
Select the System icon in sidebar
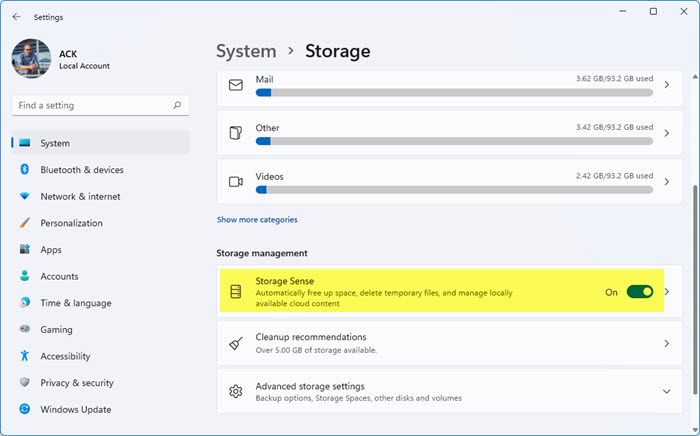tap(25, 143)
